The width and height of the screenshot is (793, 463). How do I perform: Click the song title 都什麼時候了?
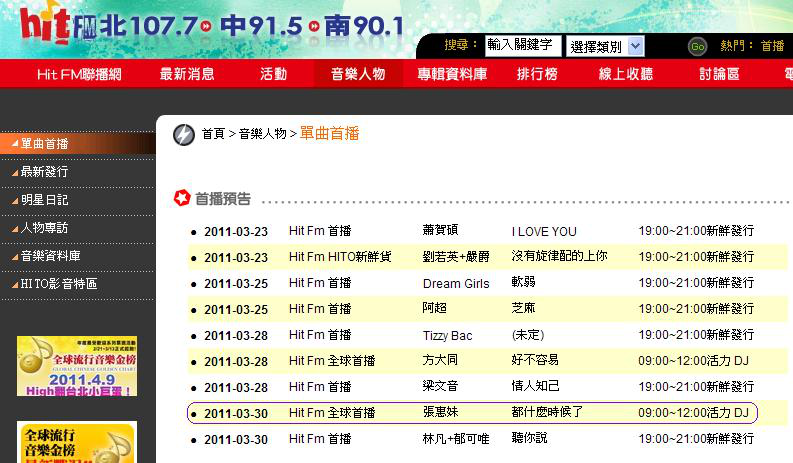[x=547, y=412]
